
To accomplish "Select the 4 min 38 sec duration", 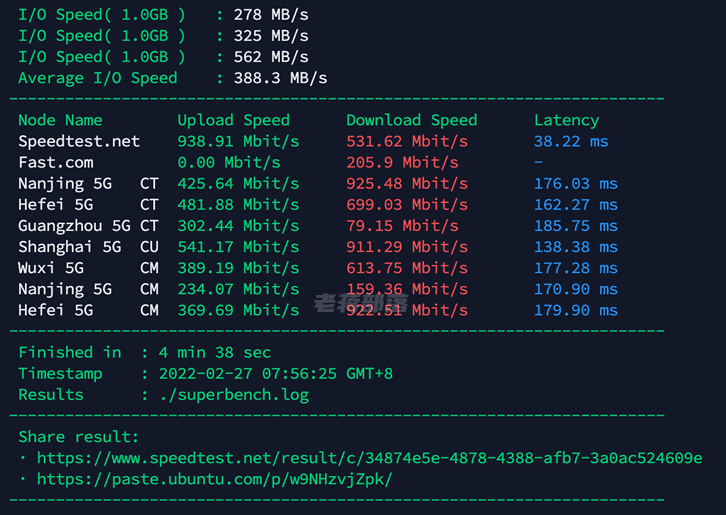I will (215, 352).
